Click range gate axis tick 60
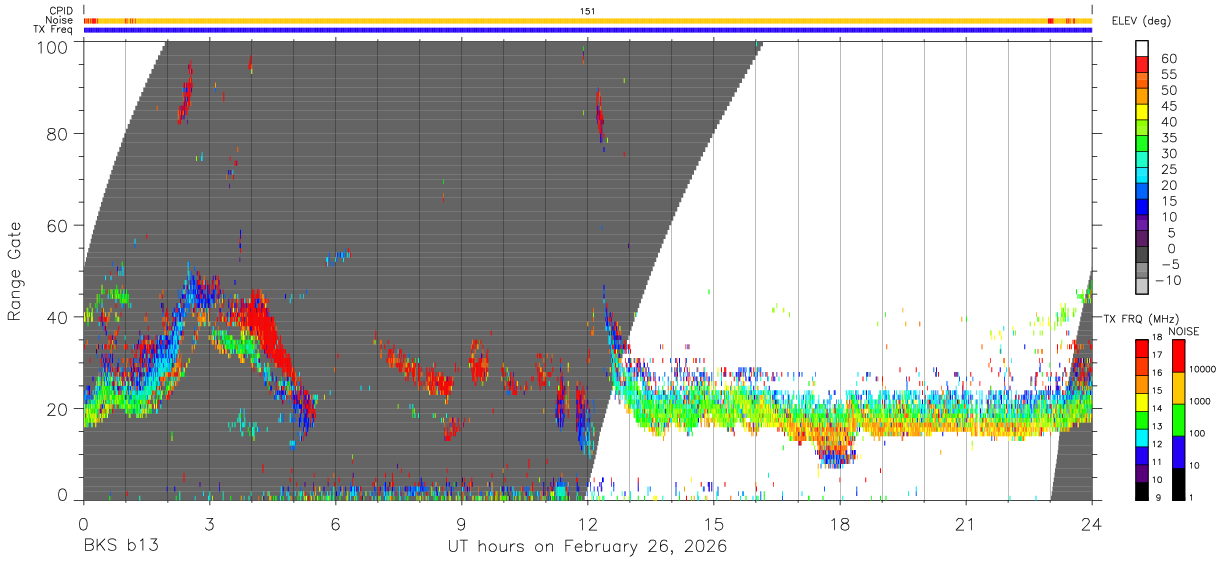 (x=59, y=225)
